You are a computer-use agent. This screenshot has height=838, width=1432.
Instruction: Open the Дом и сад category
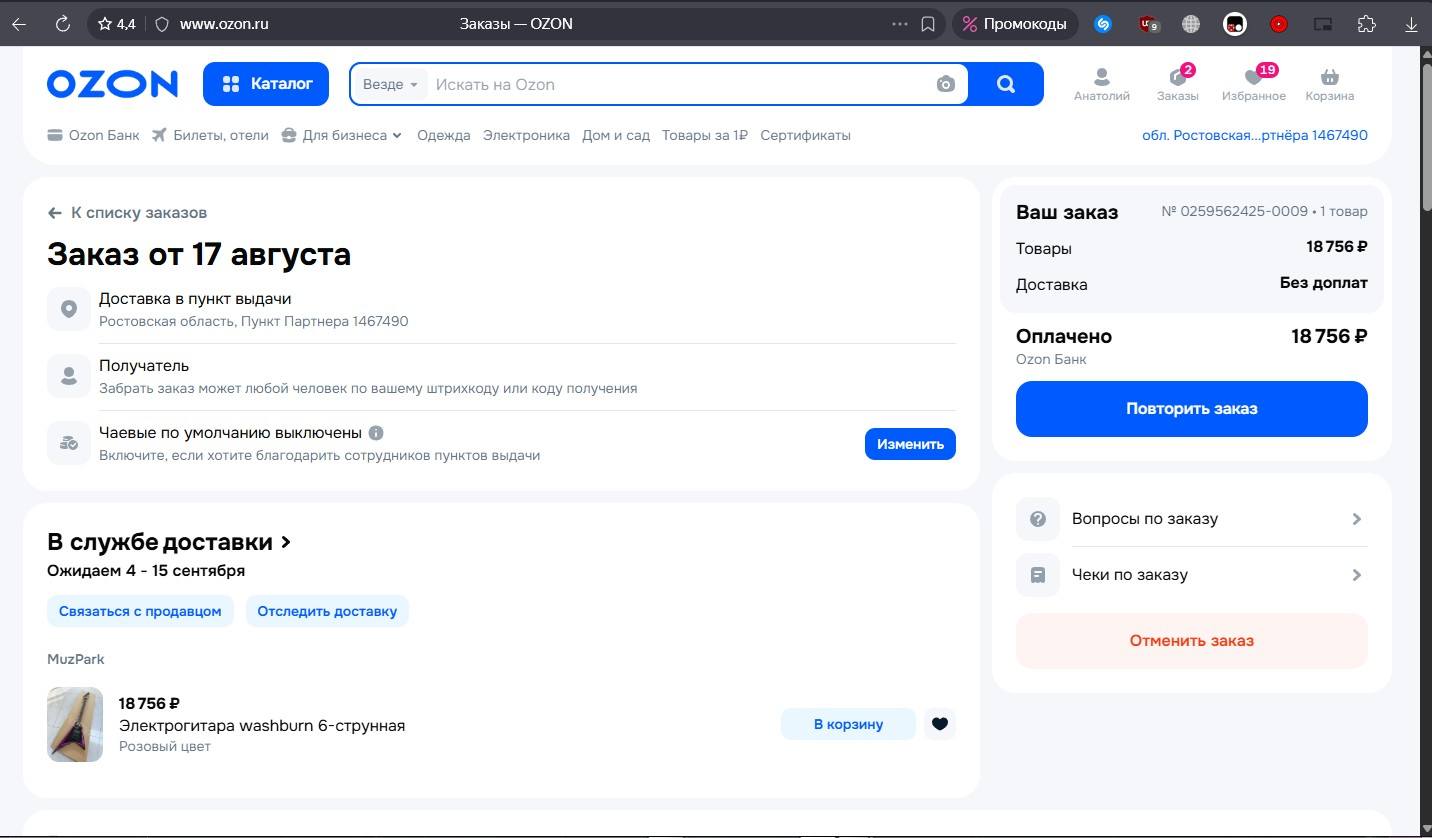pyautogui.click(x=616, y=135)
